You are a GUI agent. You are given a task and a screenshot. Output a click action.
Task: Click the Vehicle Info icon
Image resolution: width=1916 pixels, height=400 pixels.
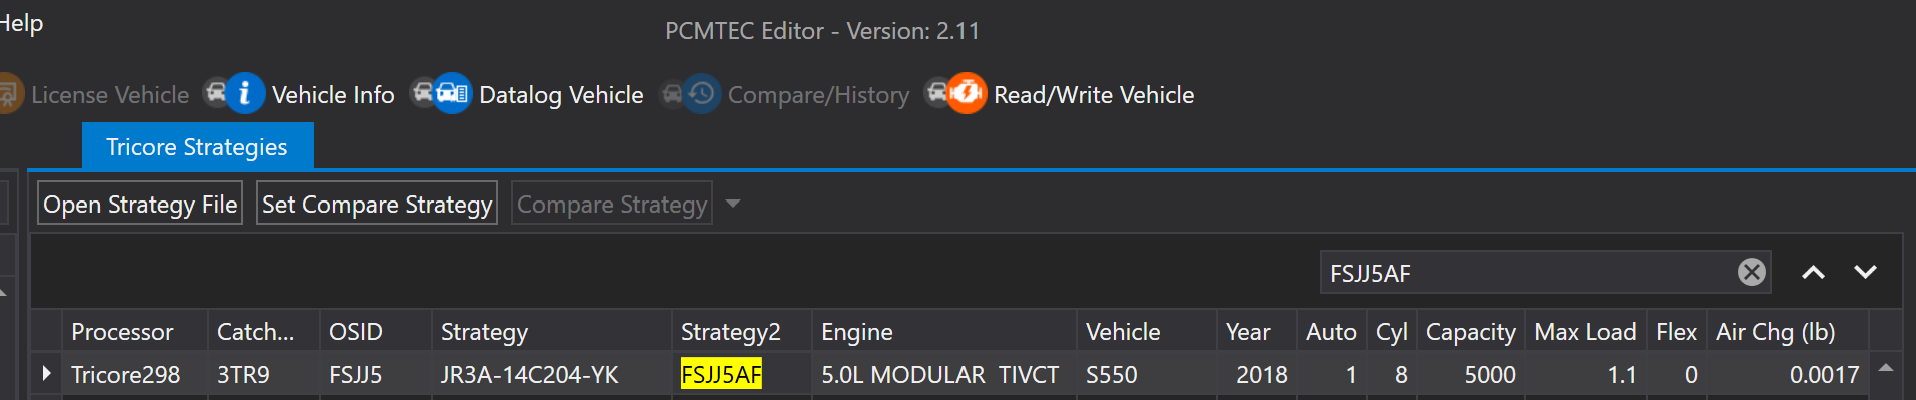point(235,94)
